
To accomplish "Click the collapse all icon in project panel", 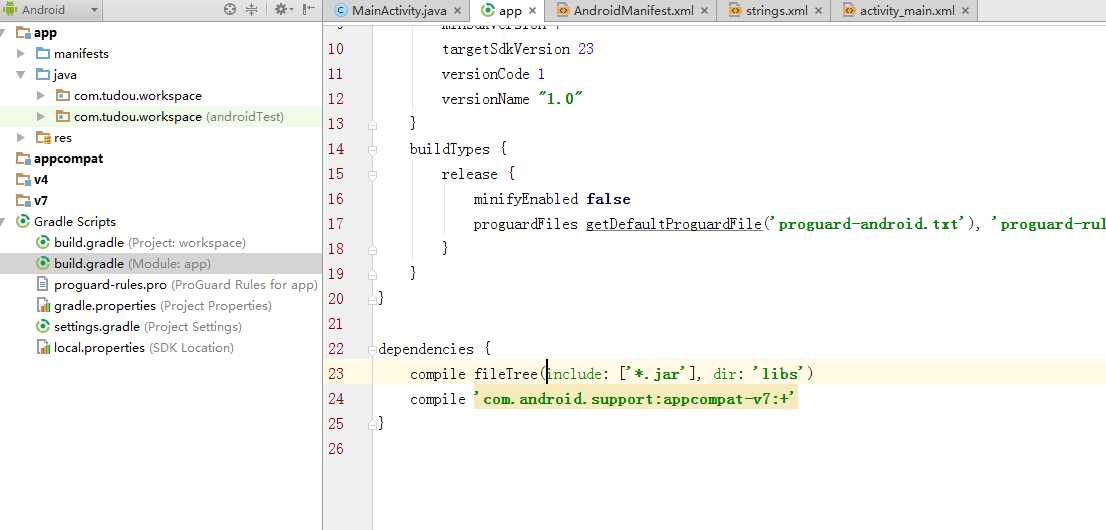I will tap(251, 10).
